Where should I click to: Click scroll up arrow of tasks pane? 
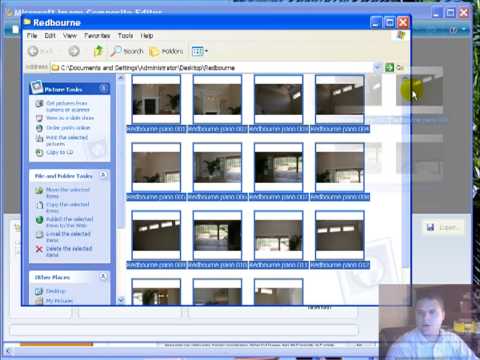point(121,78)
